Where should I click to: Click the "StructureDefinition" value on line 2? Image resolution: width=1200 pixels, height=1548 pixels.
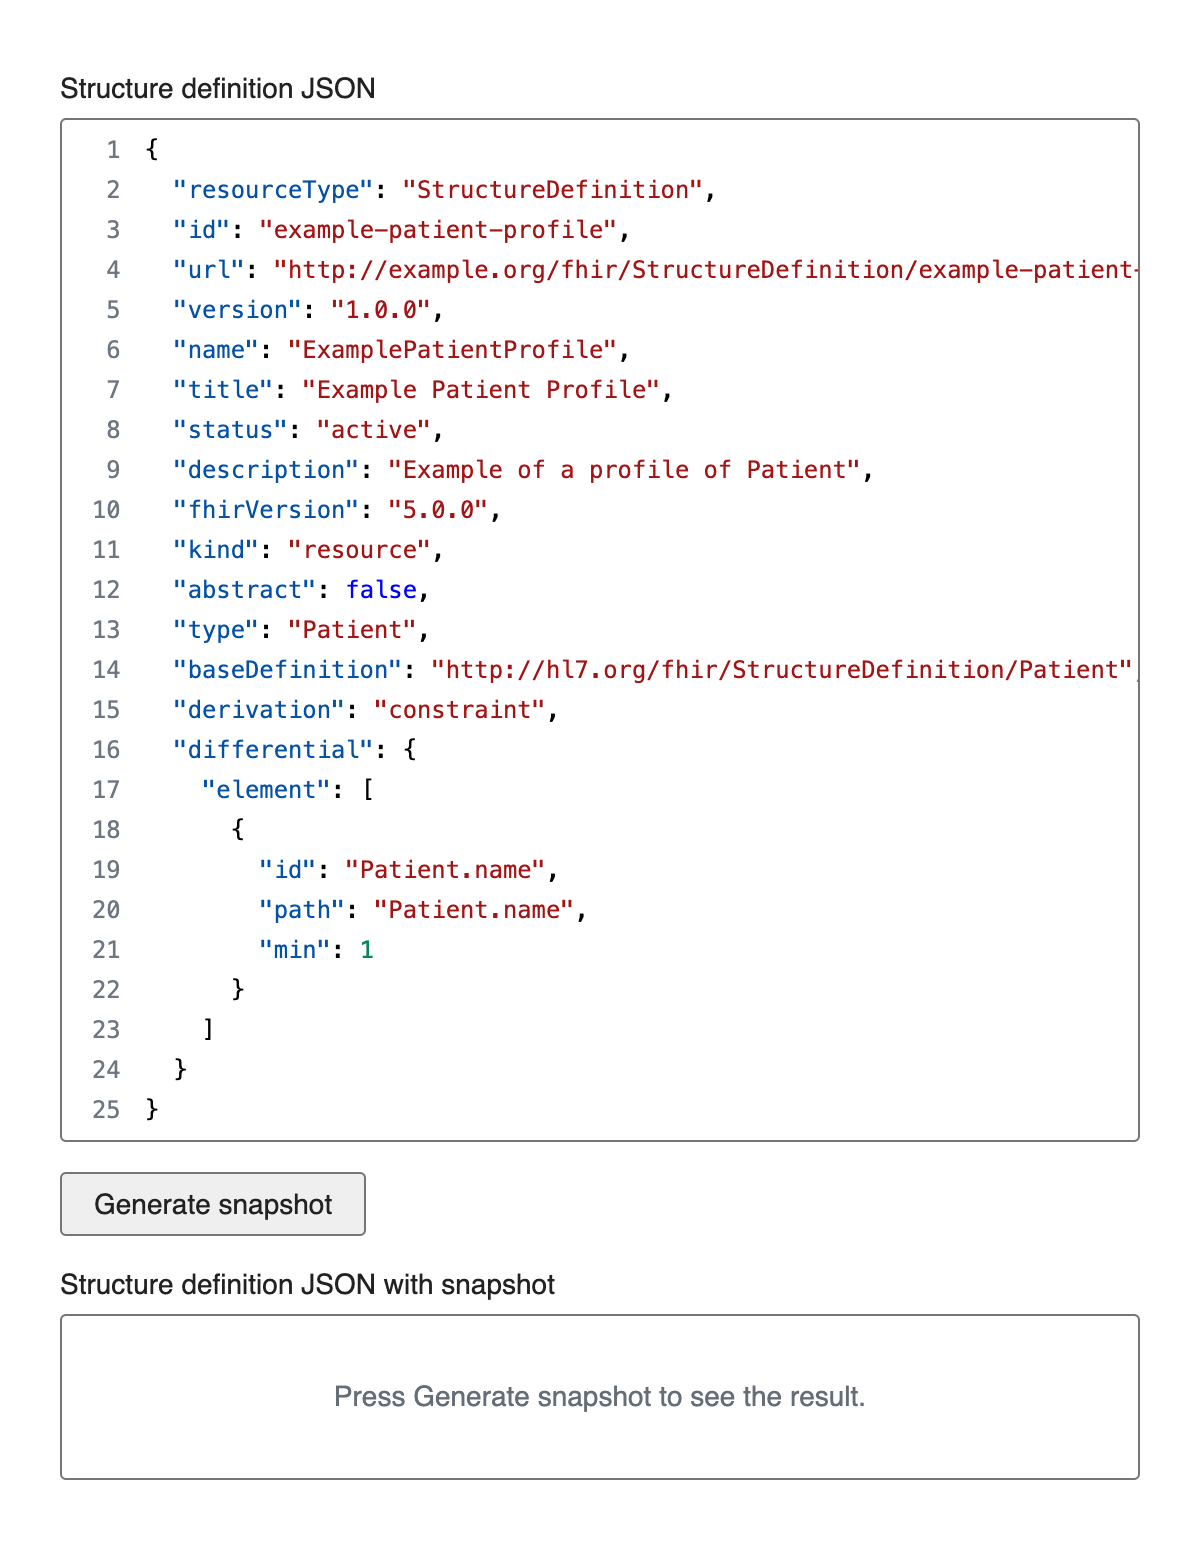point(552,190)
